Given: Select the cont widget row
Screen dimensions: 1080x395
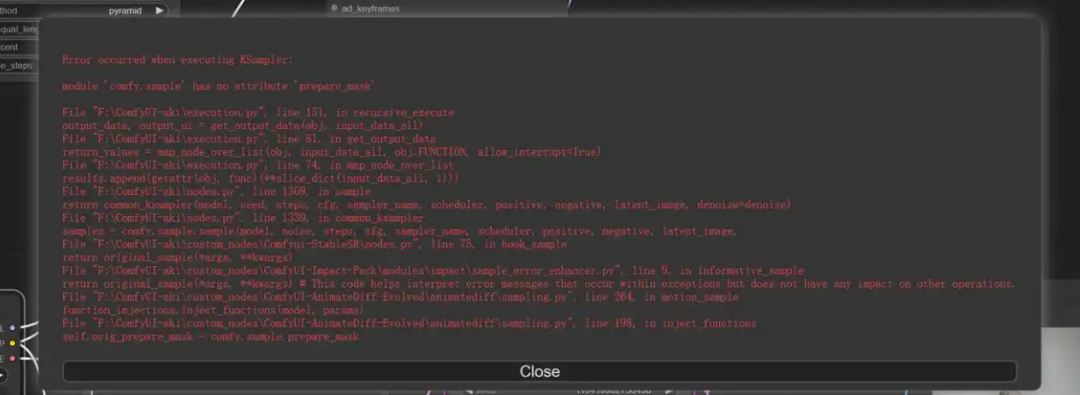Looking at the screenshot, I should pyautogui.click(x=20, y=48).
